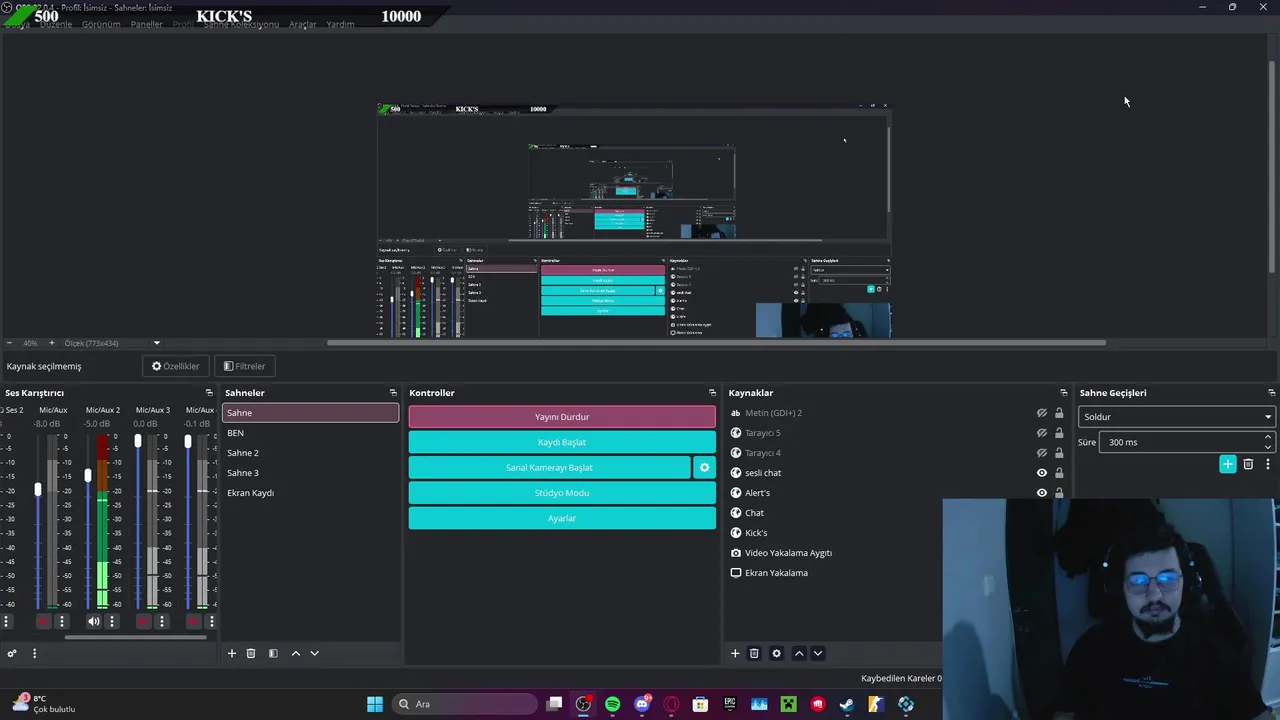Show the Metin (GDI+) 2 source
The width and height of the screenshot is (1280, 720).
pyautogui.click(x=1042, y=413)
